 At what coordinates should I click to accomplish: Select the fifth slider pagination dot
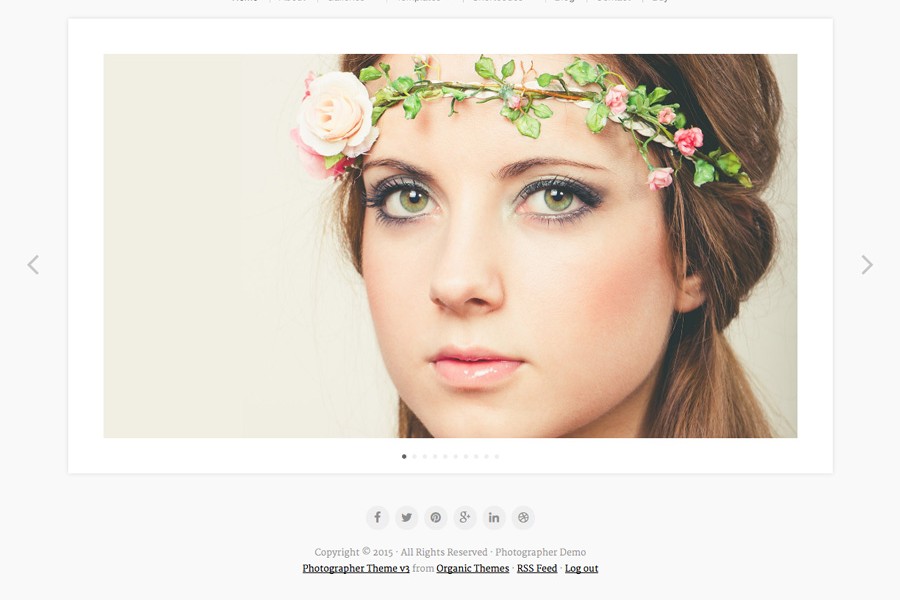point(445,456)
